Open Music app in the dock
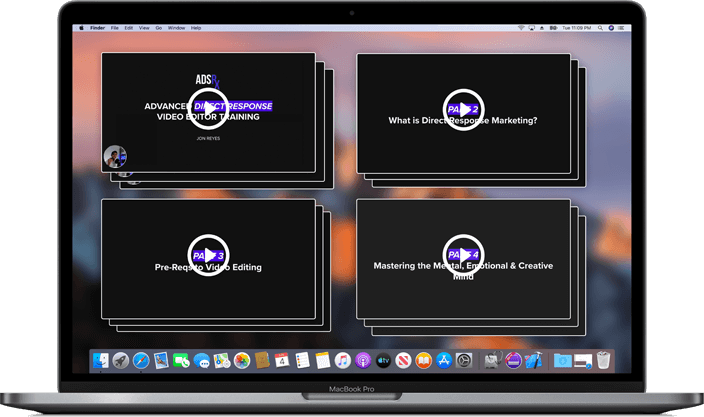 pos(343,360)
